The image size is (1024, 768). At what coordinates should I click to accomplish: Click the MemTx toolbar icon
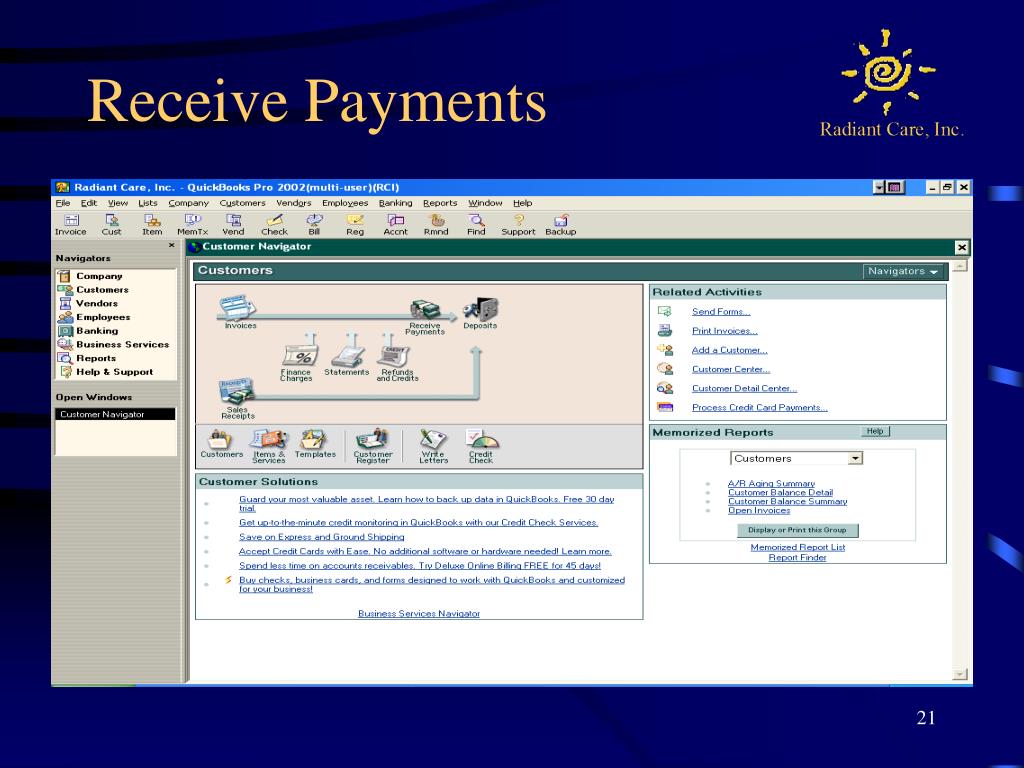click(x=193, y=225)
